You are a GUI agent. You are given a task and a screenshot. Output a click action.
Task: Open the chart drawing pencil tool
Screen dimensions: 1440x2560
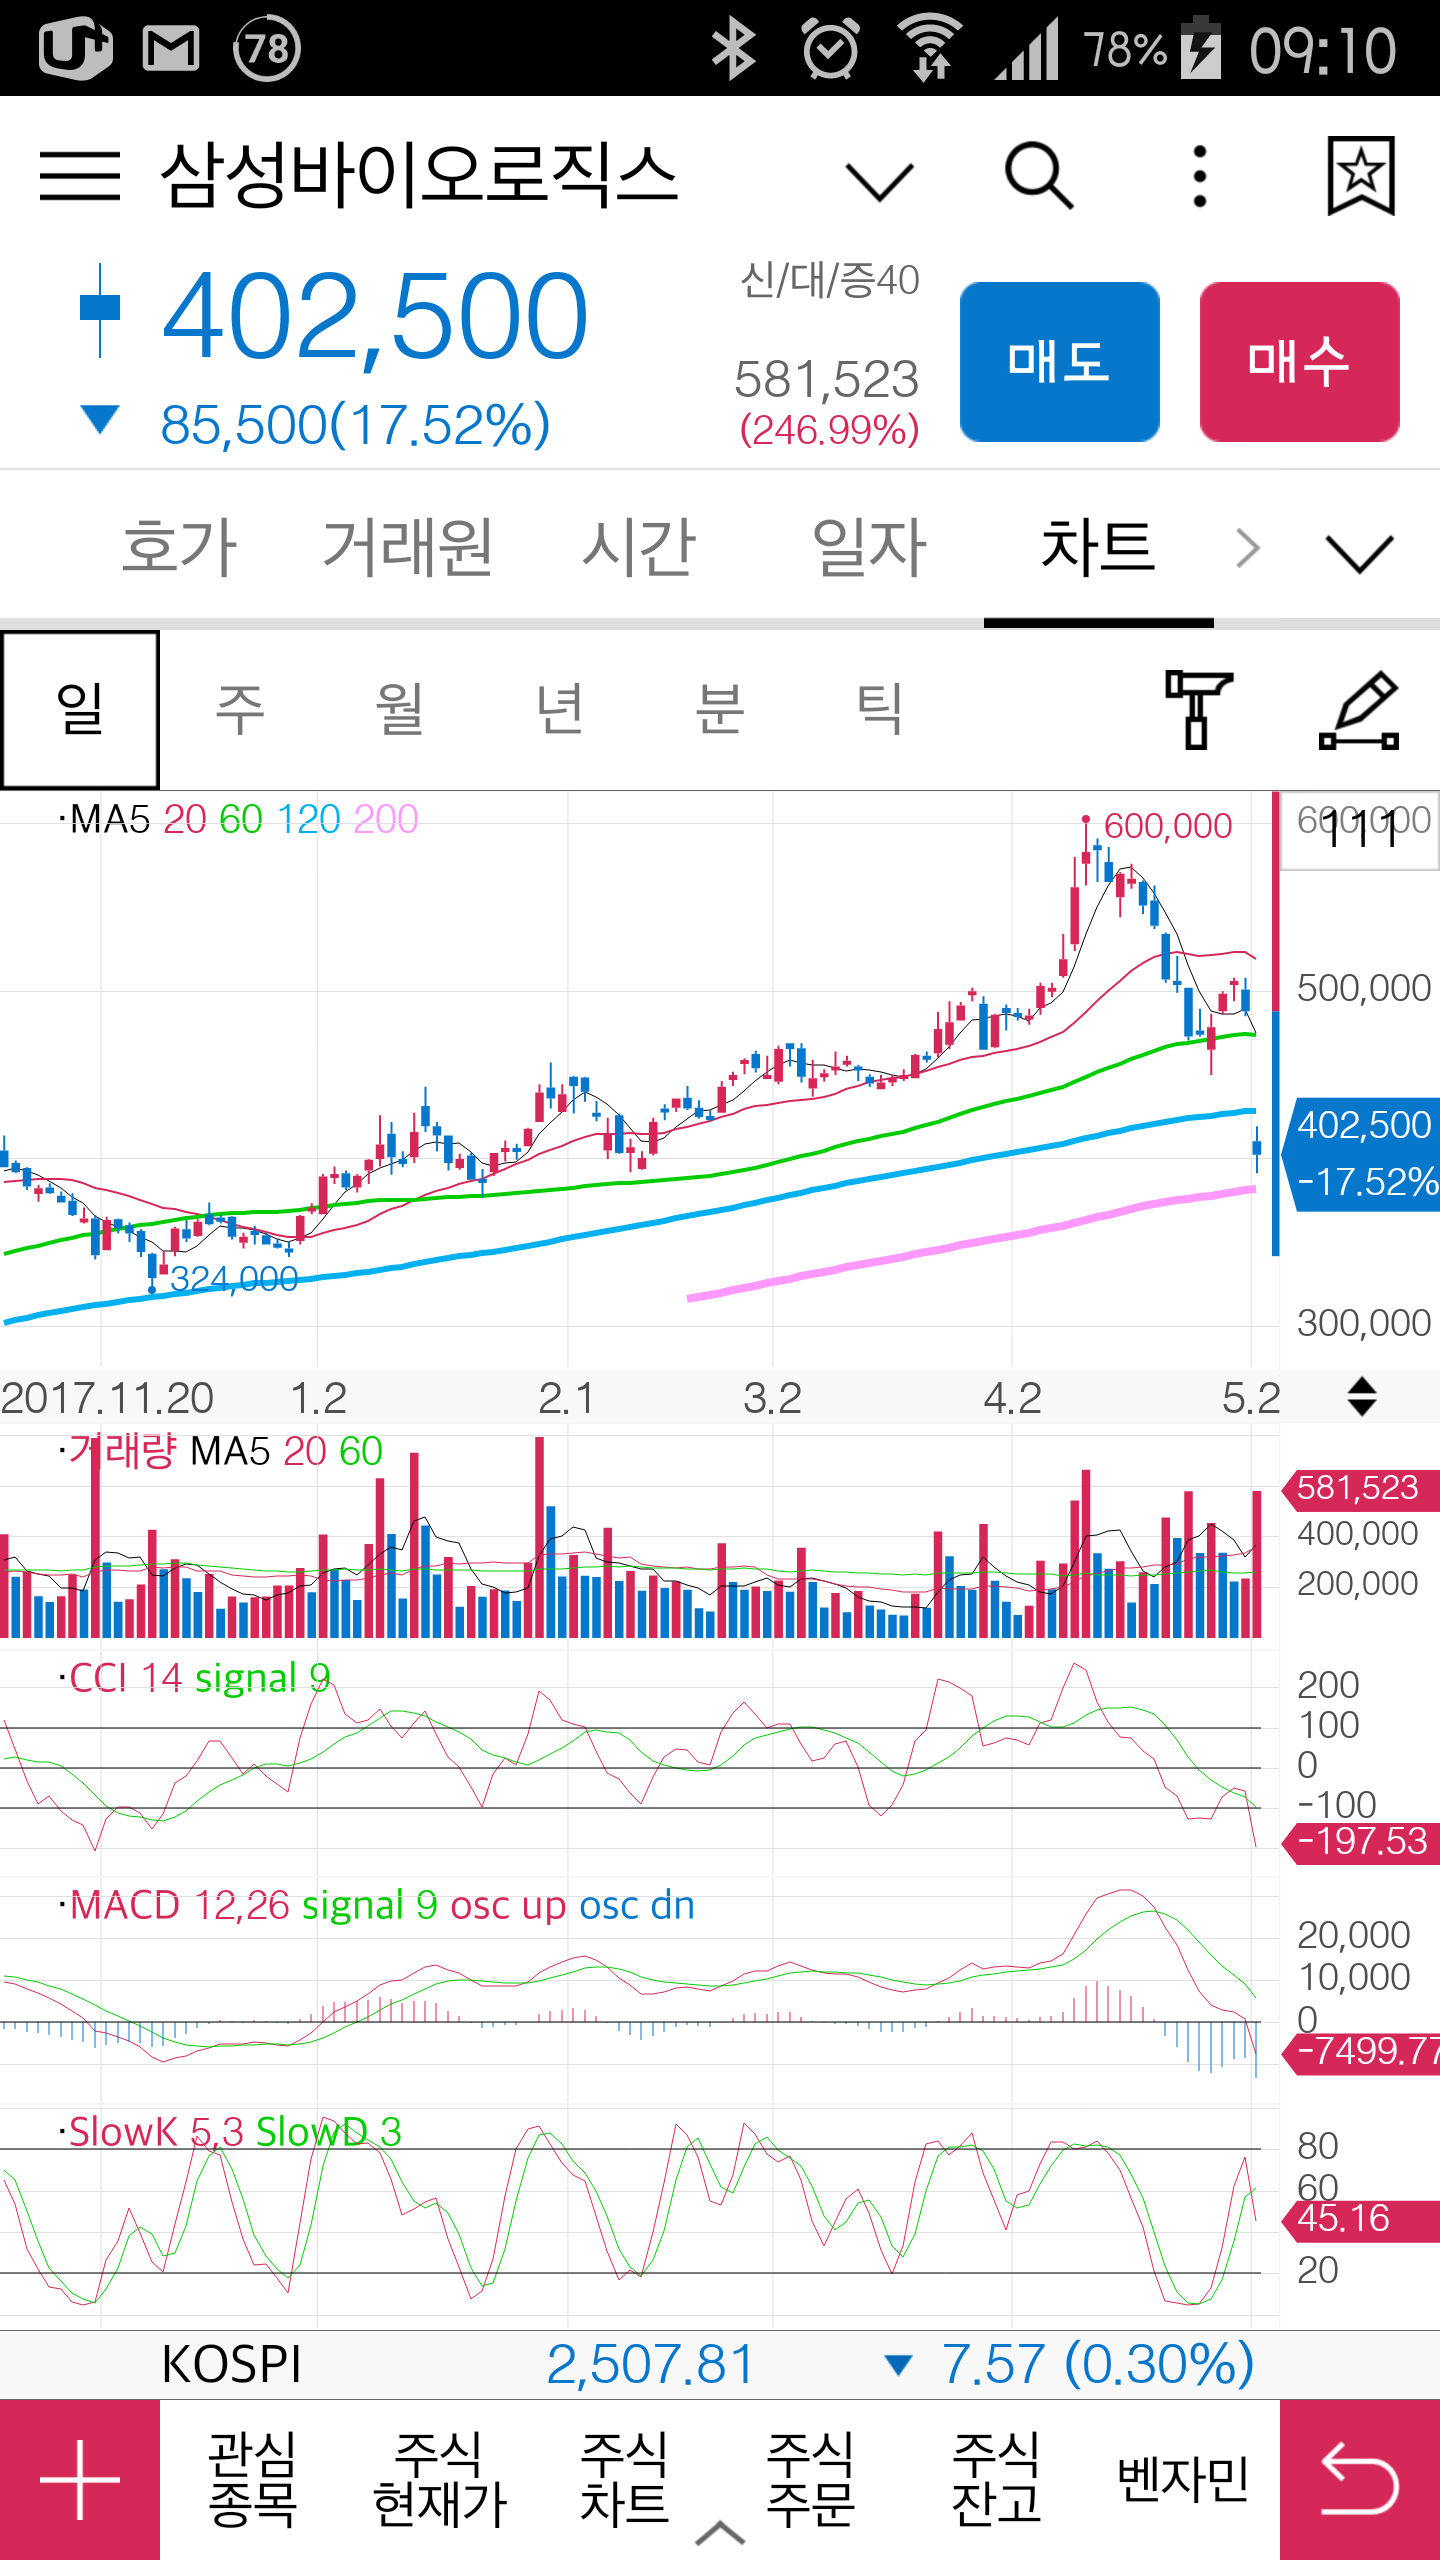(x=1359, y=710)
